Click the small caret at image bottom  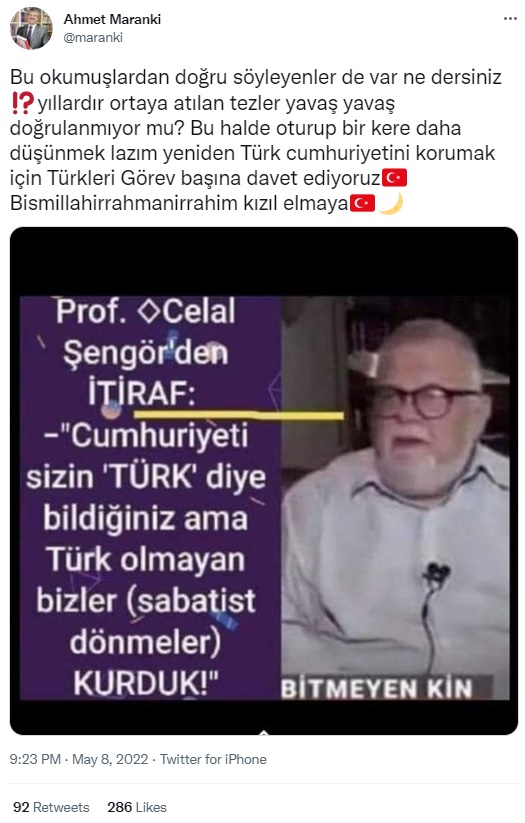(264, 732)
